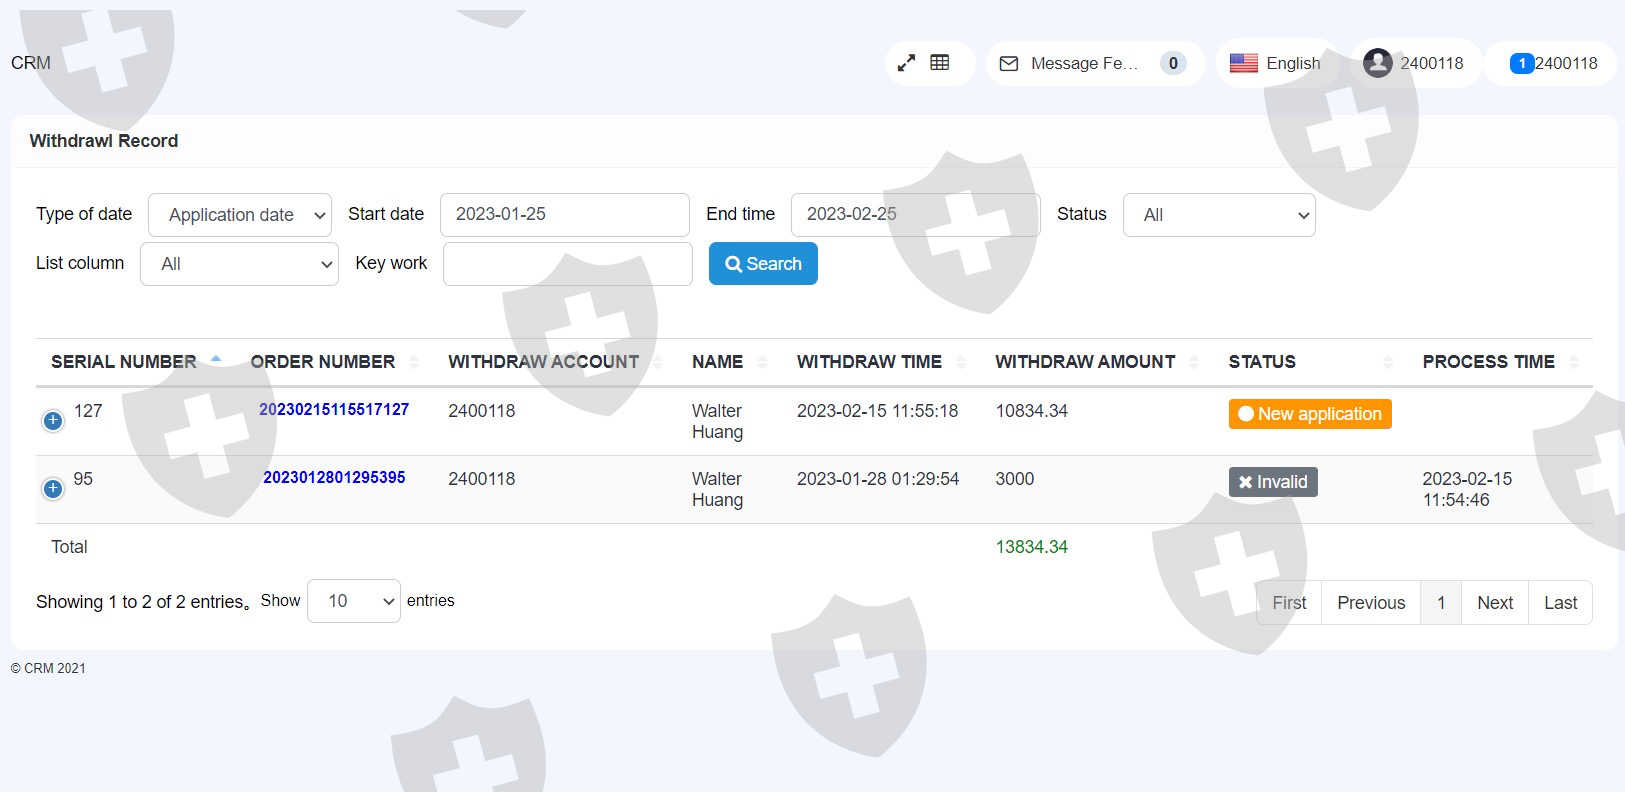Open the user avatar icon

coord(1378,63)
